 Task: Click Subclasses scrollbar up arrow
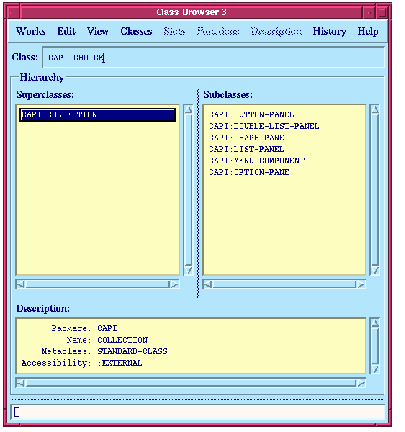(375, 109)
